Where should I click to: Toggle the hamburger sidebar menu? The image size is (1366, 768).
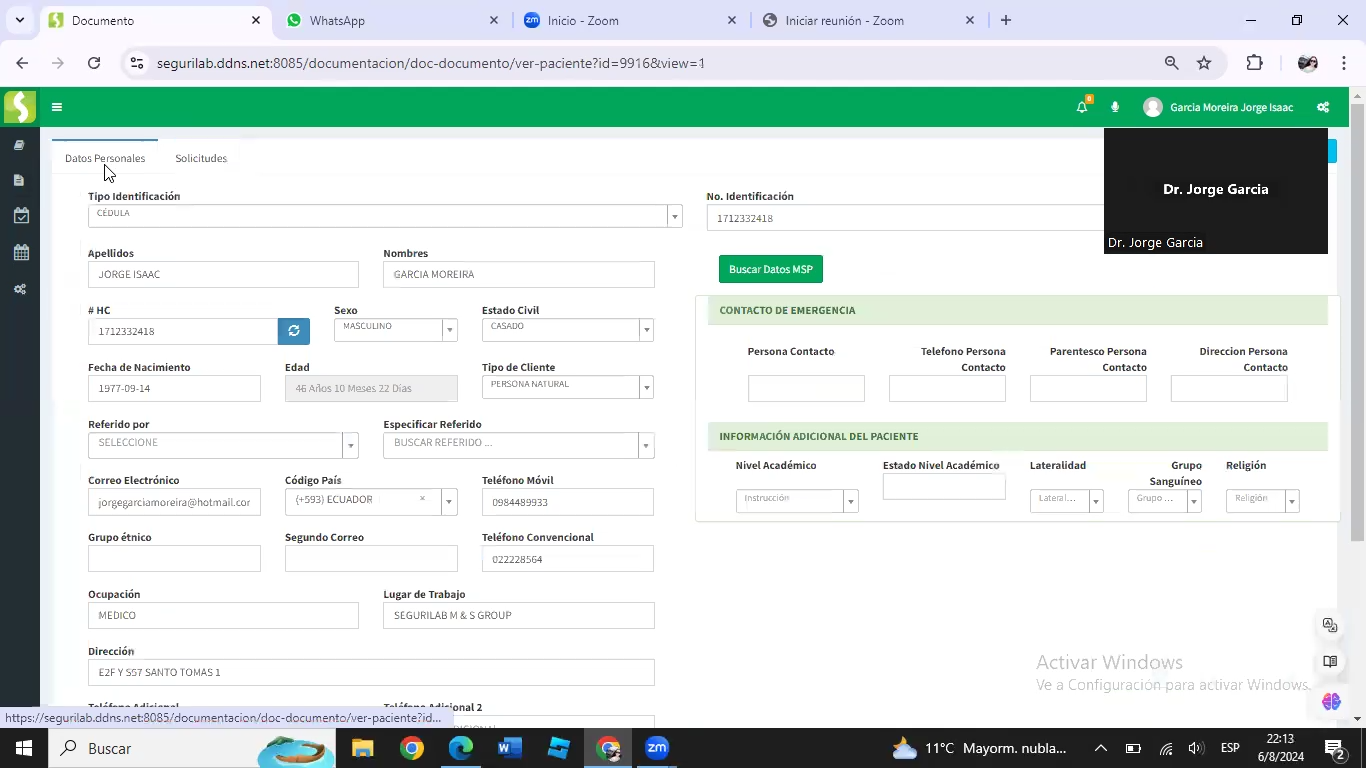[x=57, y=107]
